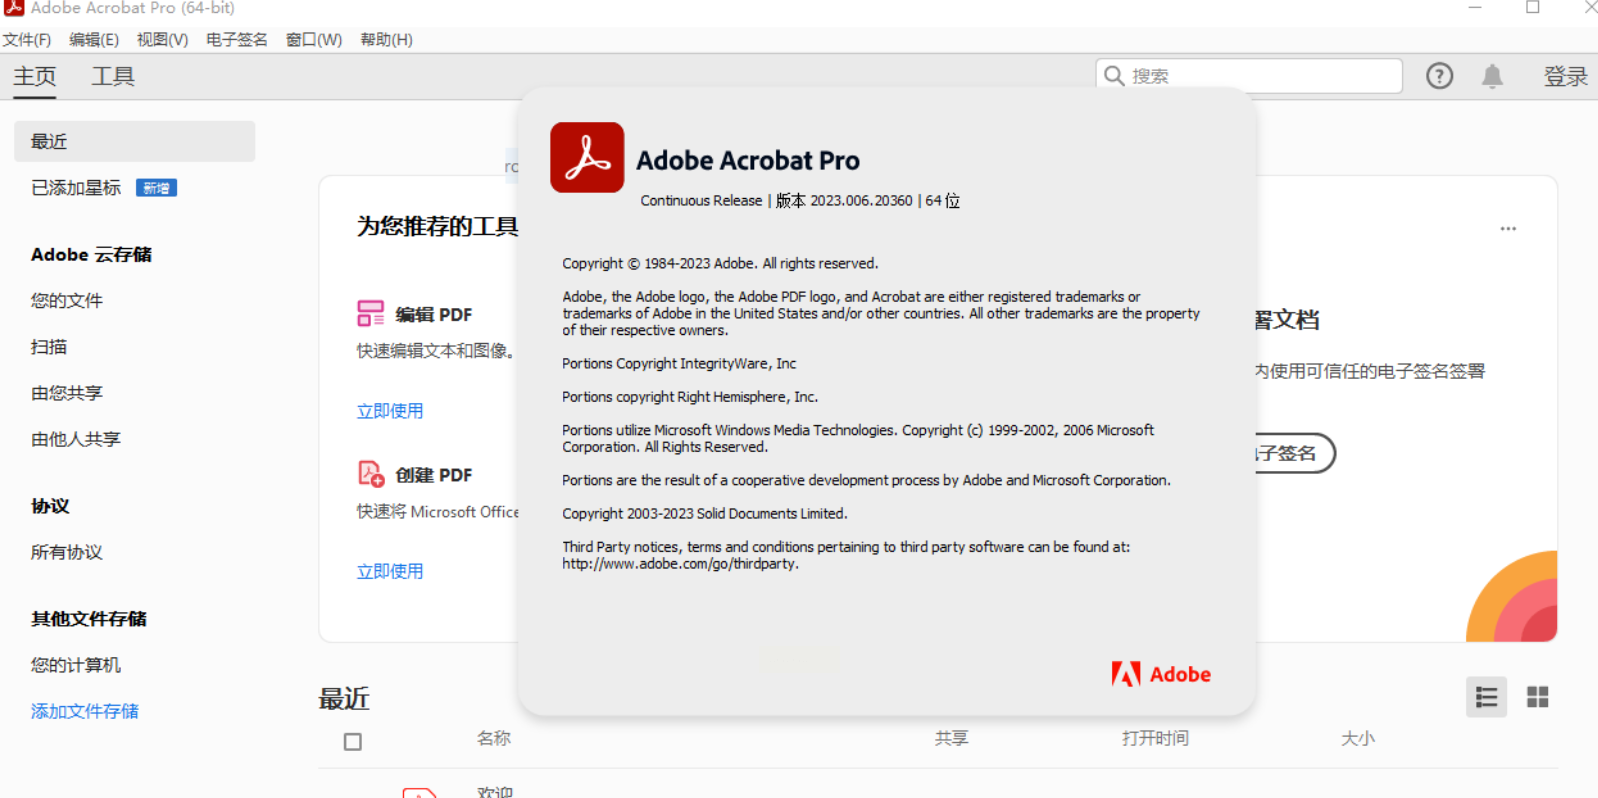This screenshot has height=798, width=1598.
Task: Open the 编辑(E) menu
Action: click(x=94, y=40)
